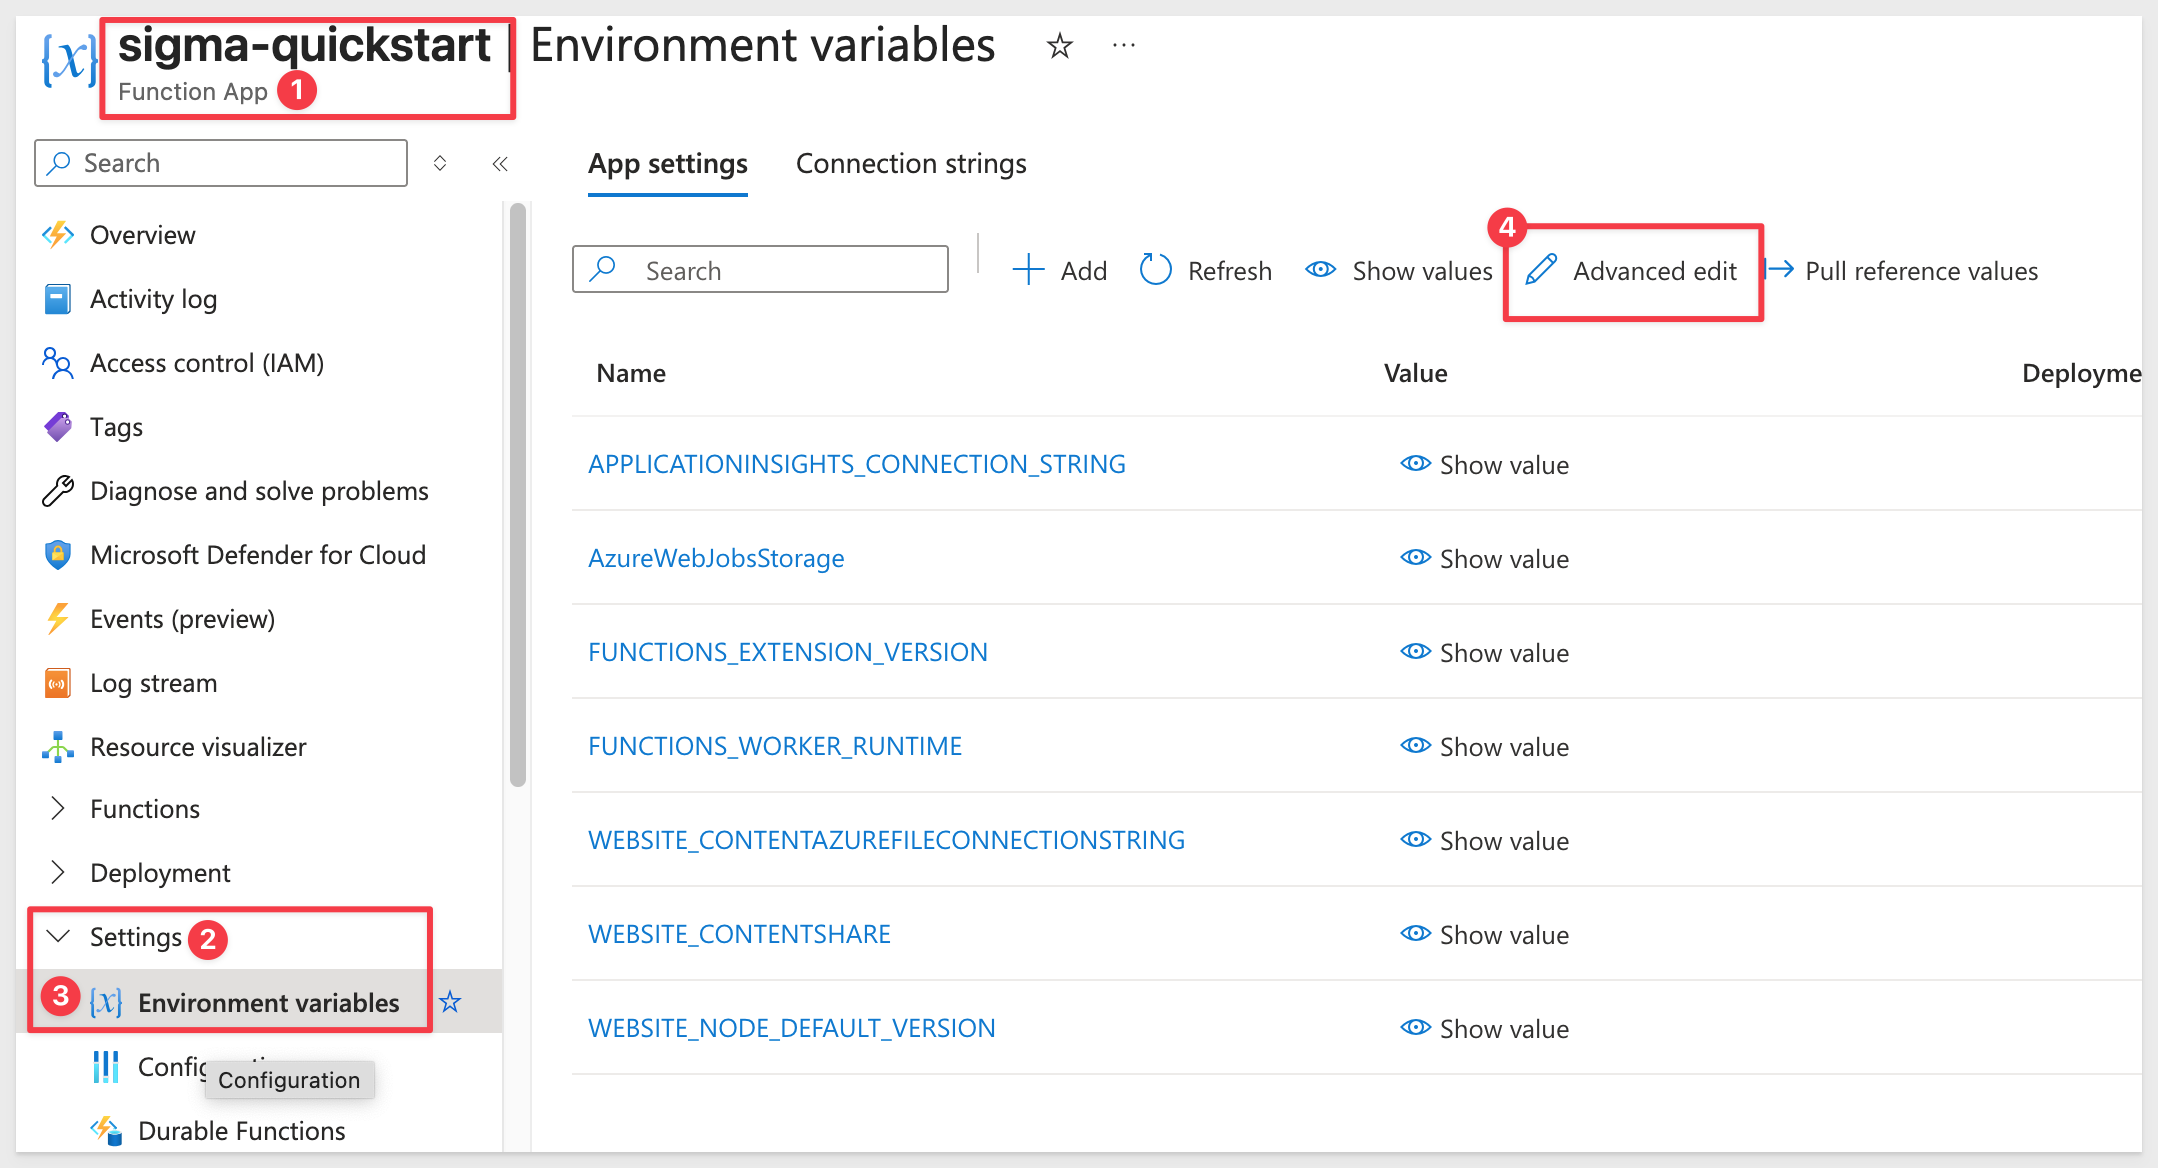Click the sidebar expand/collapse all arrows icon
Viewport: 2158px width, 1168px height.
440,163
